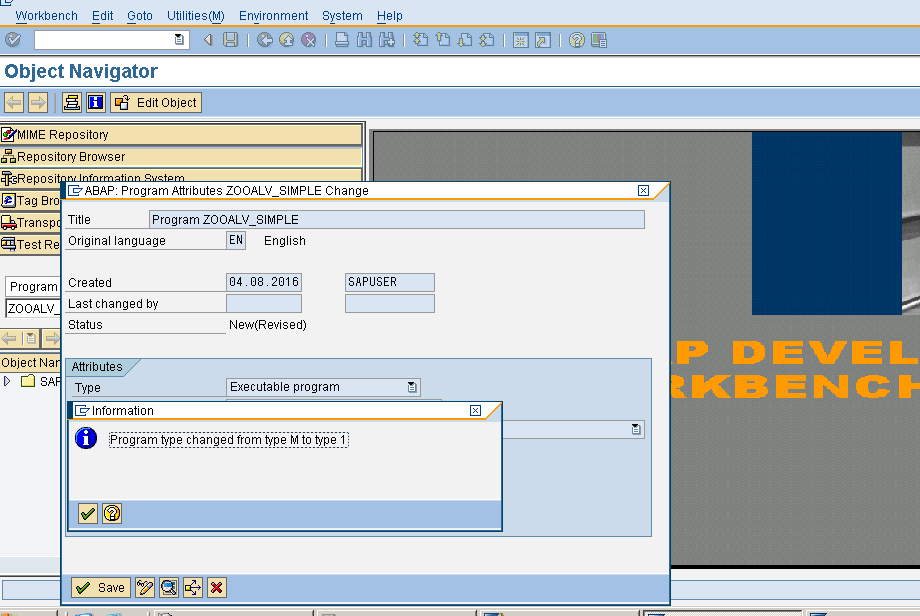Click the blue Information icon under Object Navigator
Viewport: 920px width, 616px height.
(x=95, y=101)
